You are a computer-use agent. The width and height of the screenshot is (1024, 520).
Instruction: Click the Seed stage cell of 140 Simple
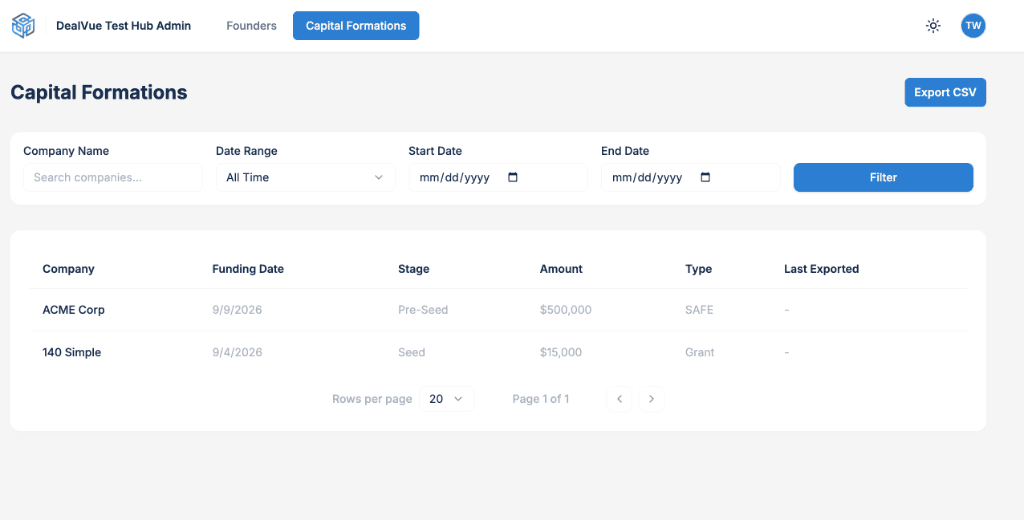click(x=411, y=352)
